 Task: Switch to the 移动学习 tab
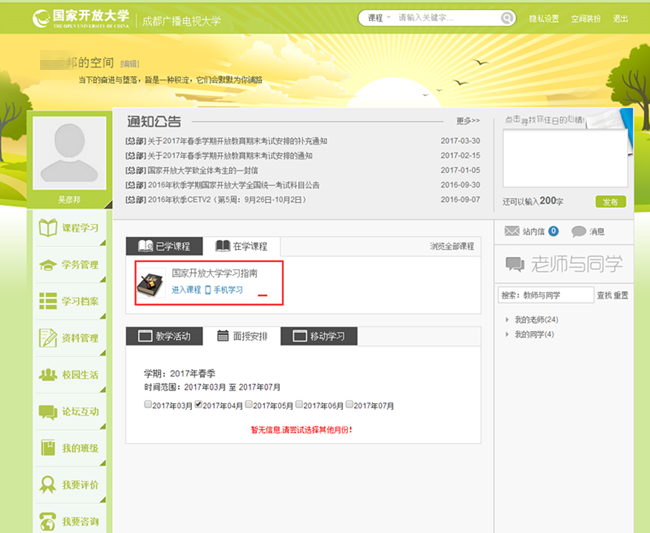click(319, 336)
